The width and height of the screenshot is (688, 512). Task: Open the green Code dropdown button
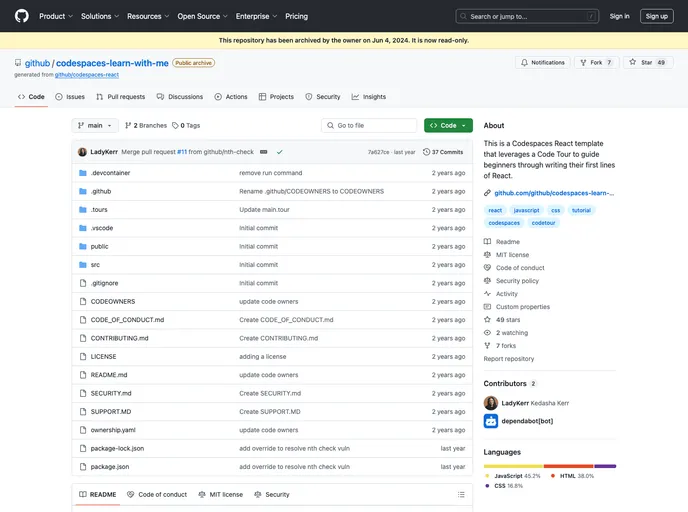tap(448, 125)
